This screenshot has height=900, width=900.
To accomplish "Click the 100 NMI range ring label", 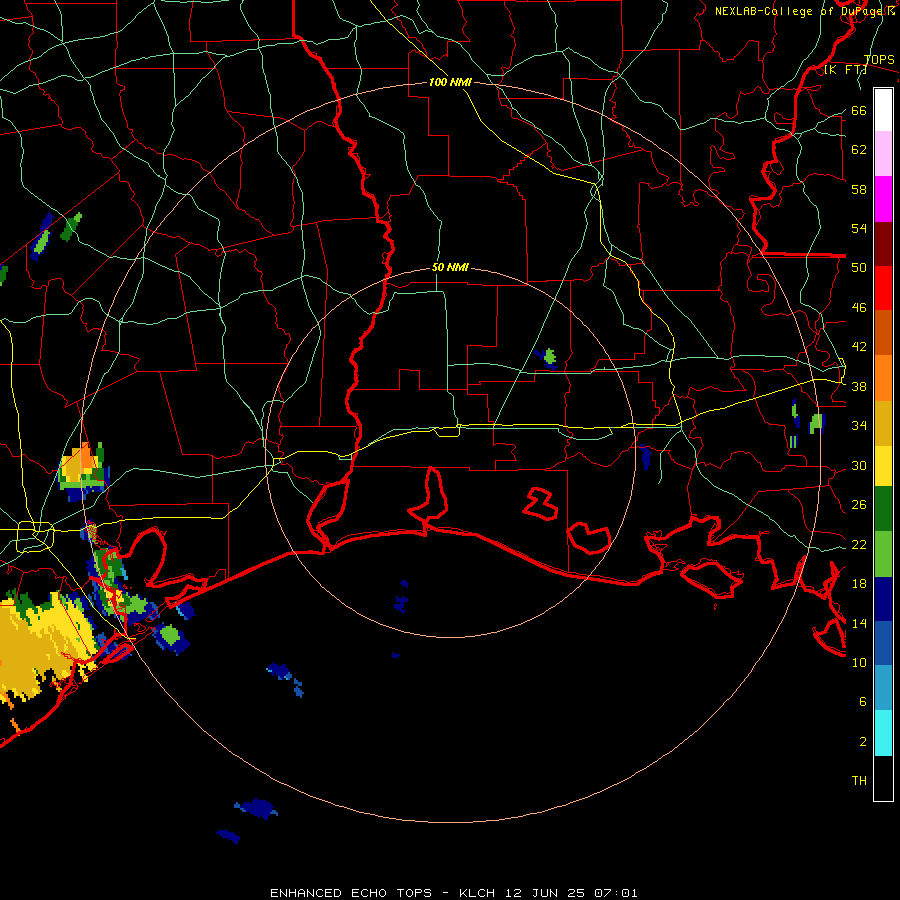I will pyautogui.click(x=450, y=83).
